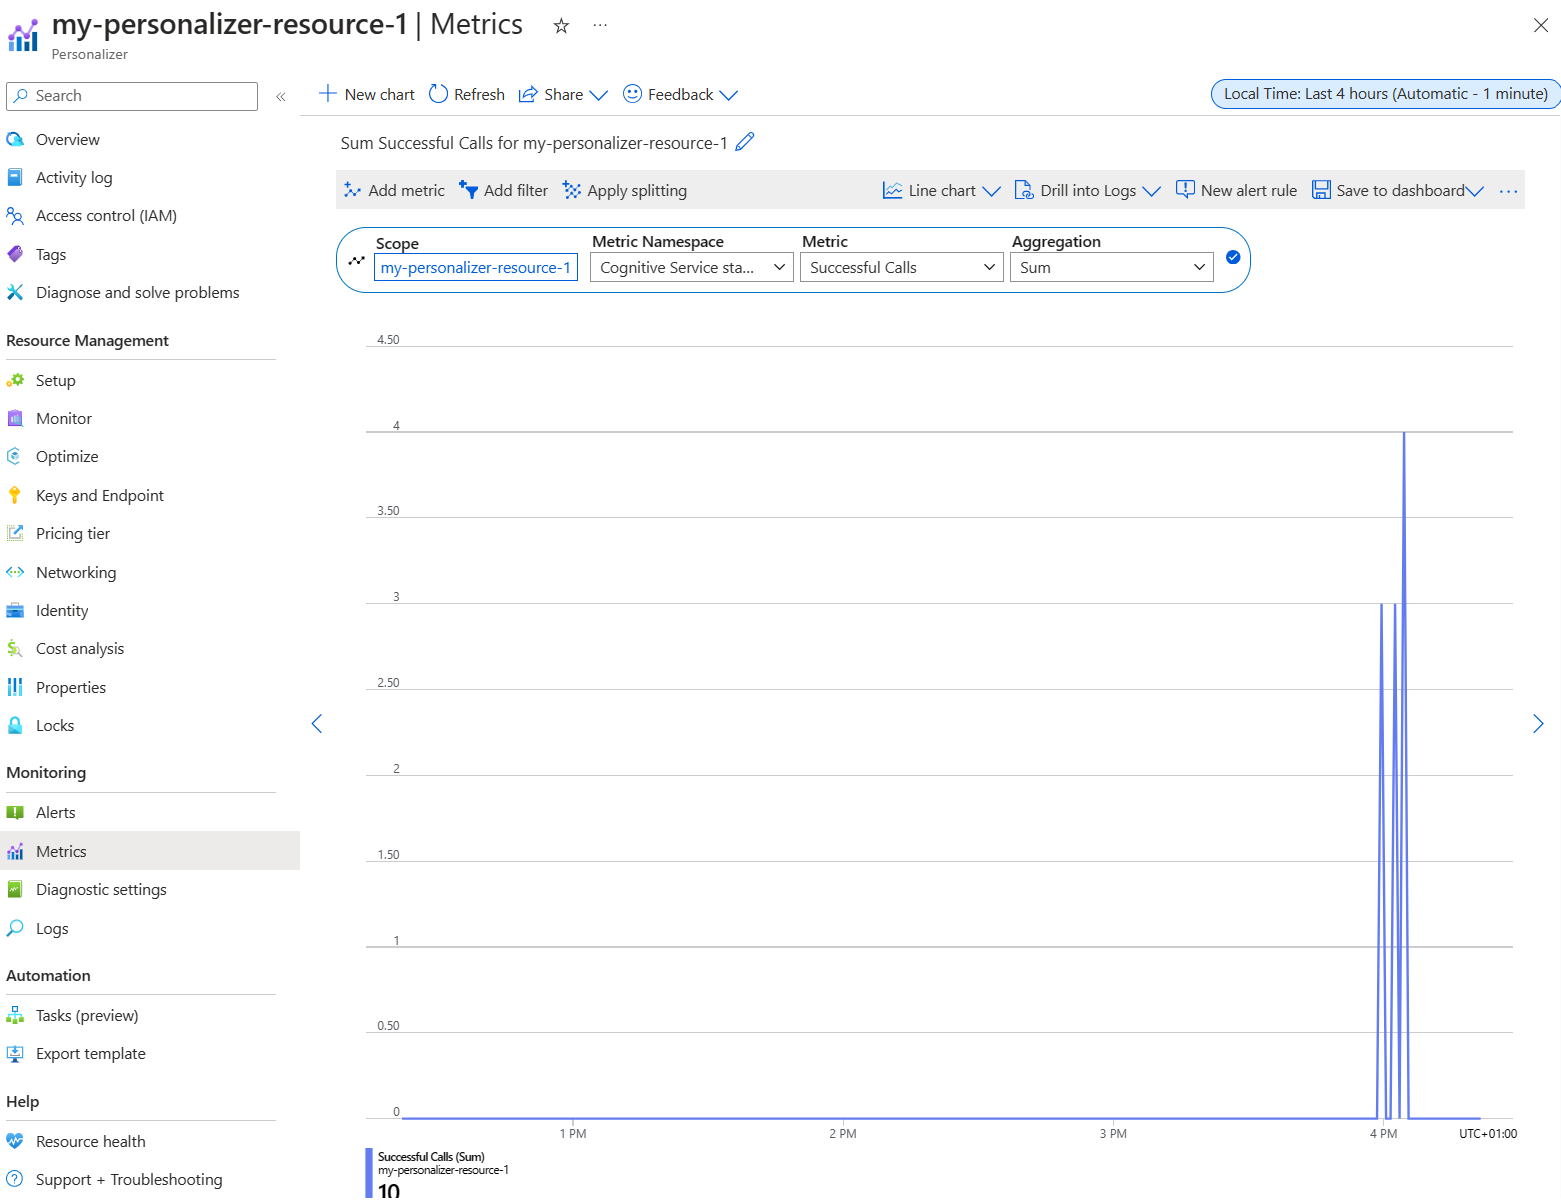
Task: Expand the Aggregation Sum dropdown
Action: tap(1112, 268)
